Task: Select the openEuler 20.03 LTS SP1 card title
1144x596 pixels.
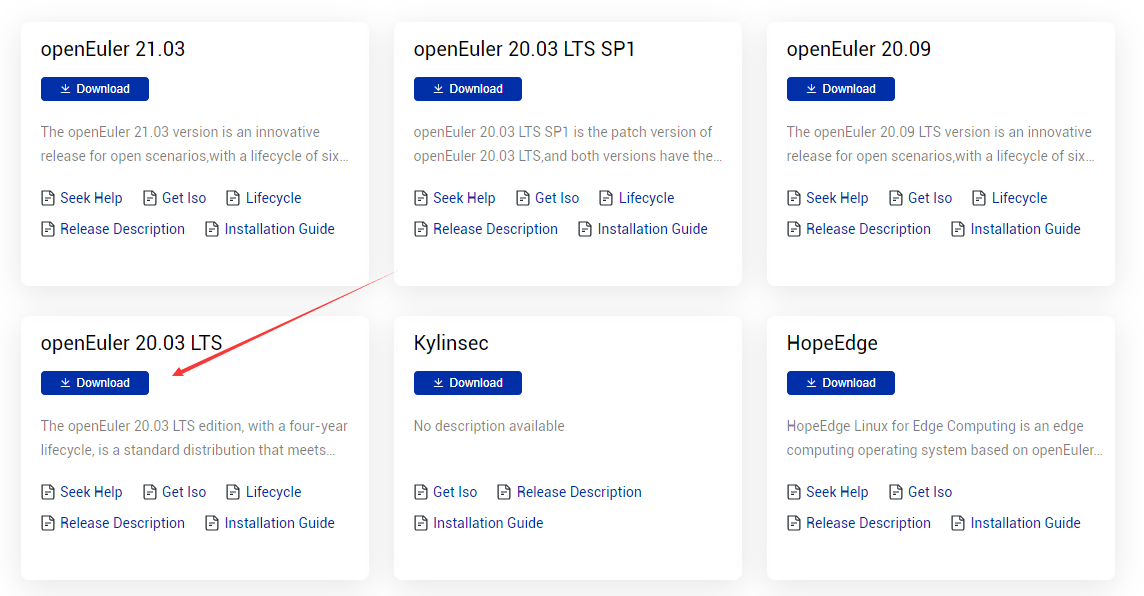Action: (524, 49)
